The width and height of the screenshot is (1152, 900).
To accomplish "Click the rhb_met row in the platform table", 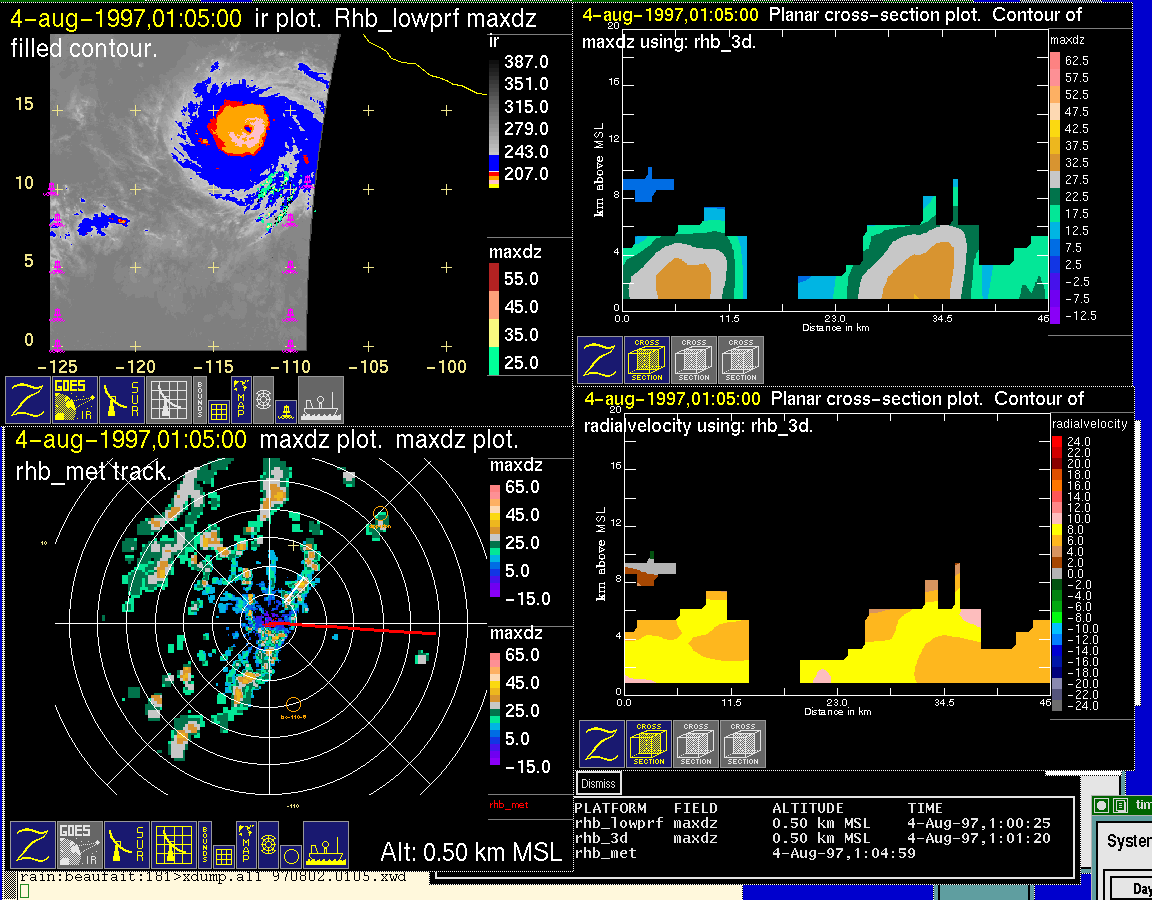I will click(745, 853).
